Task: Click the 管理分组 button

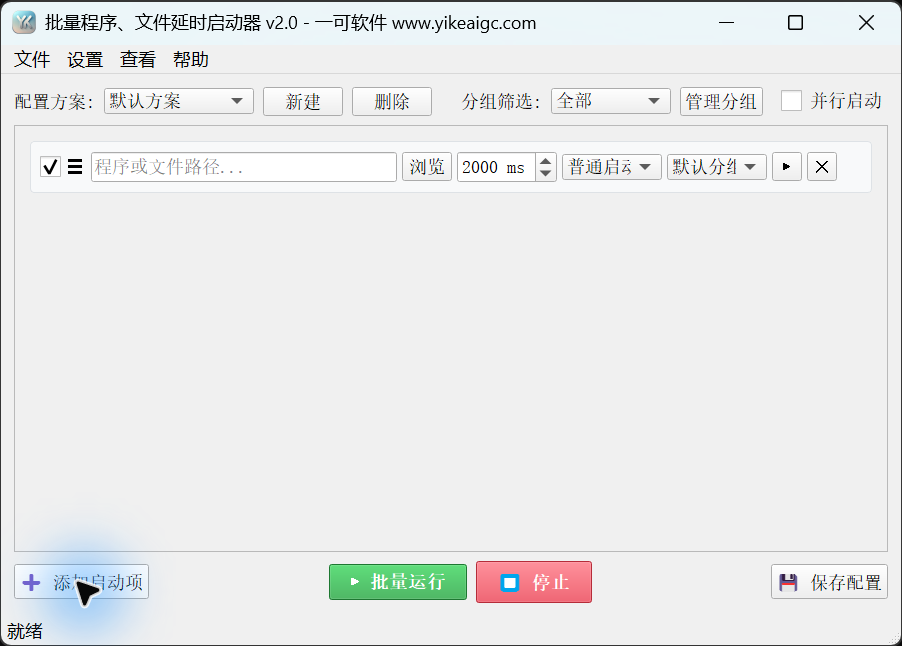Action: [x=721, y=102]
